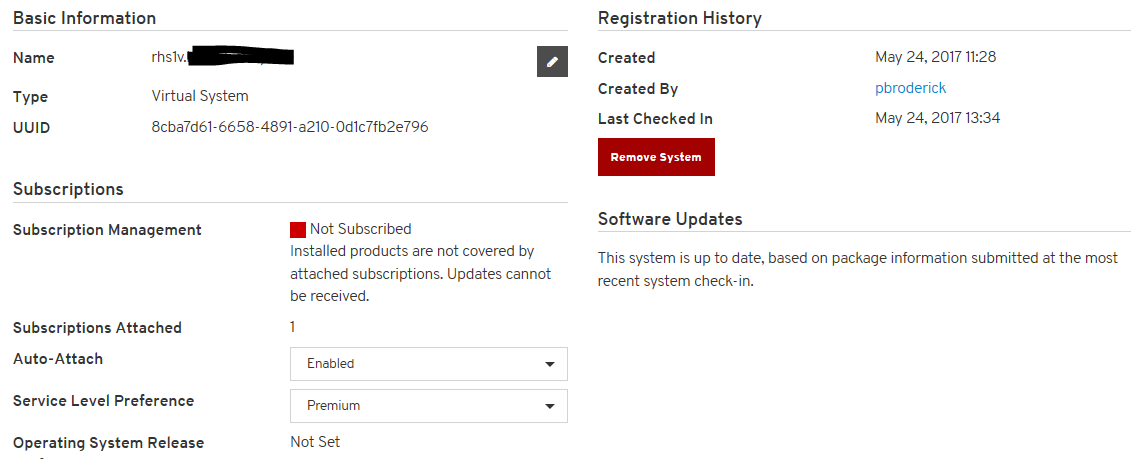Image resolution: width=1131 pixels, height=459 pixels.
Task: Open the Auto-Attach dropdown set to Enabled
Action: [x=428, y=364]
